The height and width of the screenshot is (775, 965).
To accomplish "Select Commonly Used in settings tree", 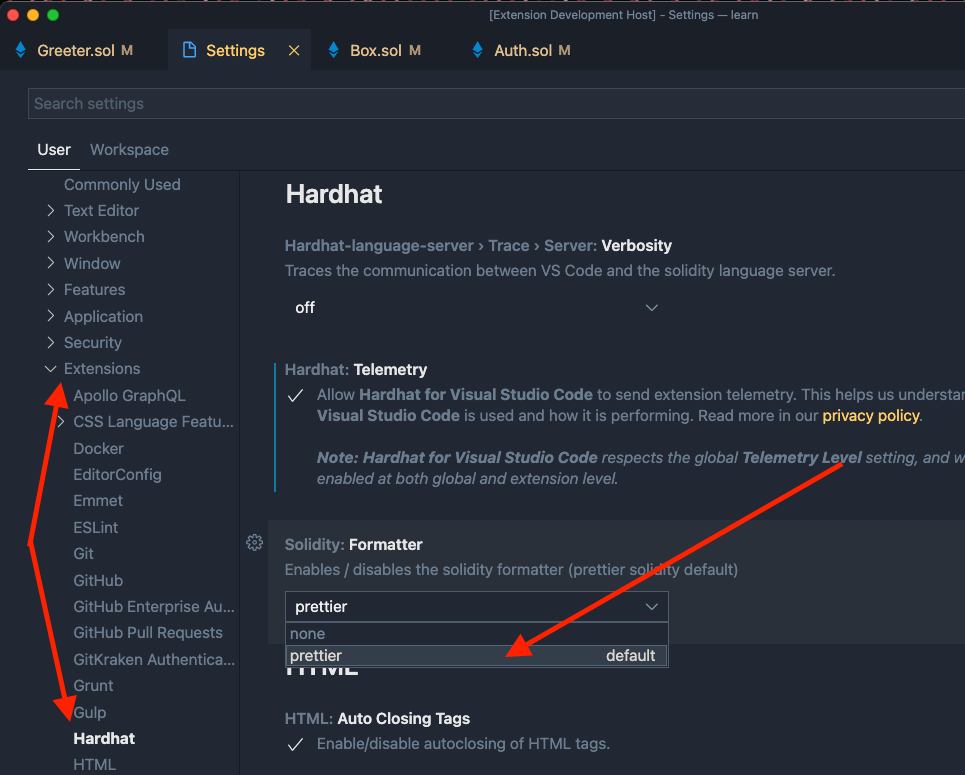I will click(x=122, y=185).
